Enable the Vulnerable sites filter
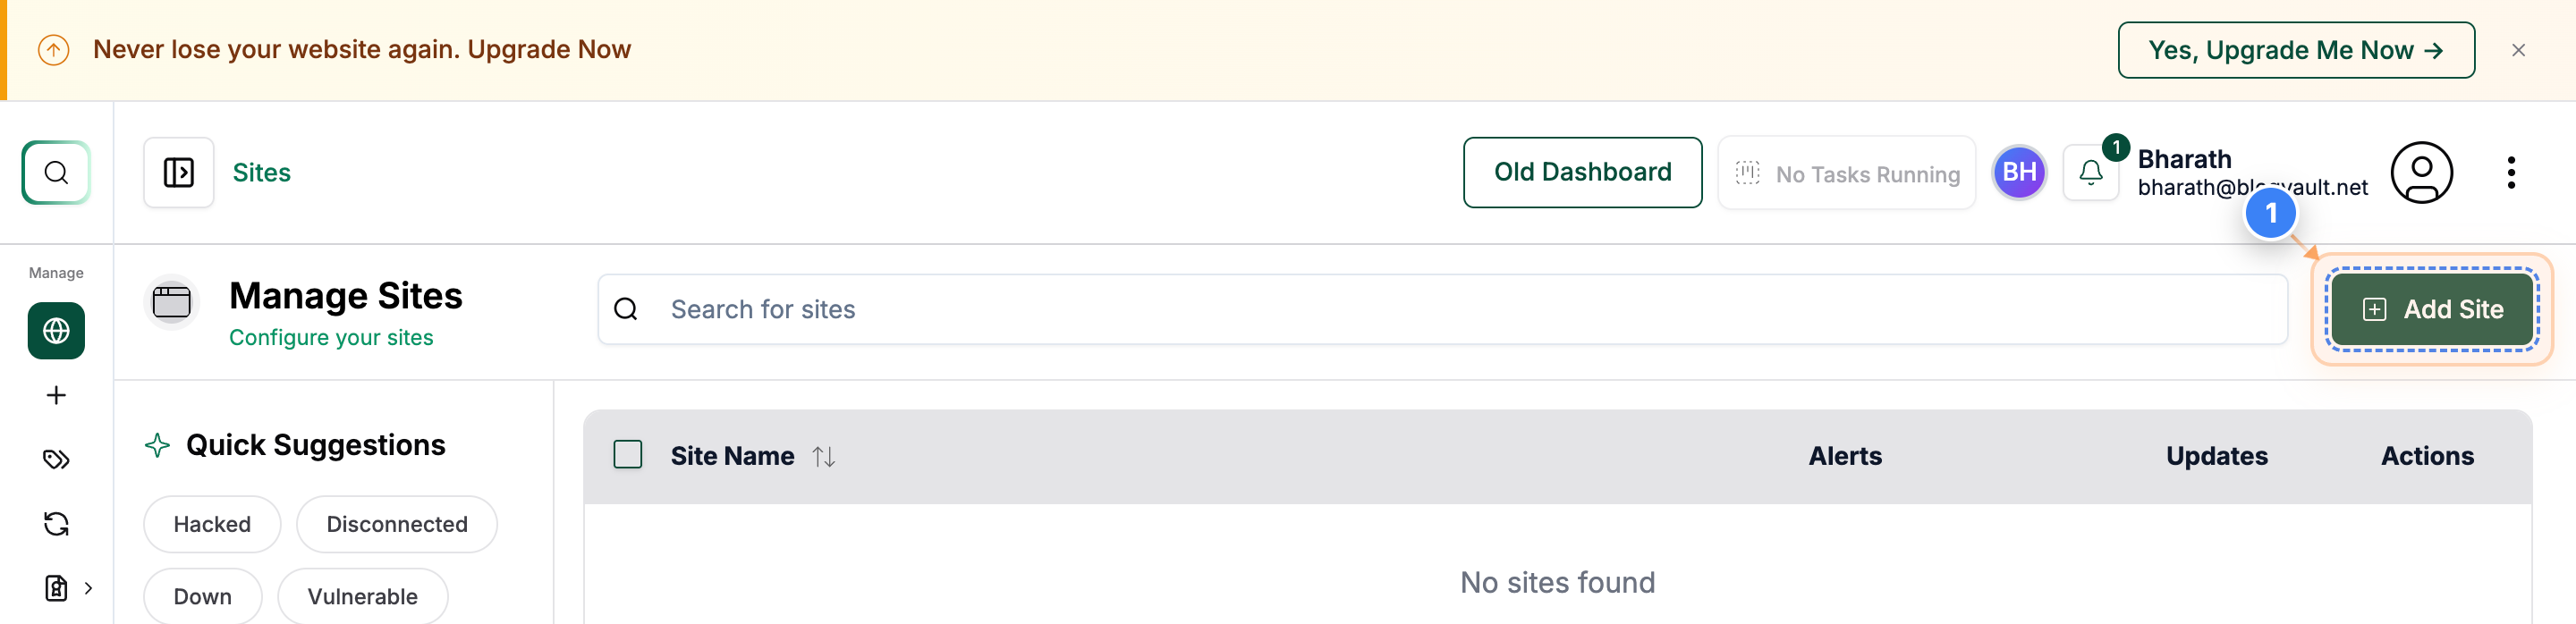The image size is (2576, 624). pos(362,596)
